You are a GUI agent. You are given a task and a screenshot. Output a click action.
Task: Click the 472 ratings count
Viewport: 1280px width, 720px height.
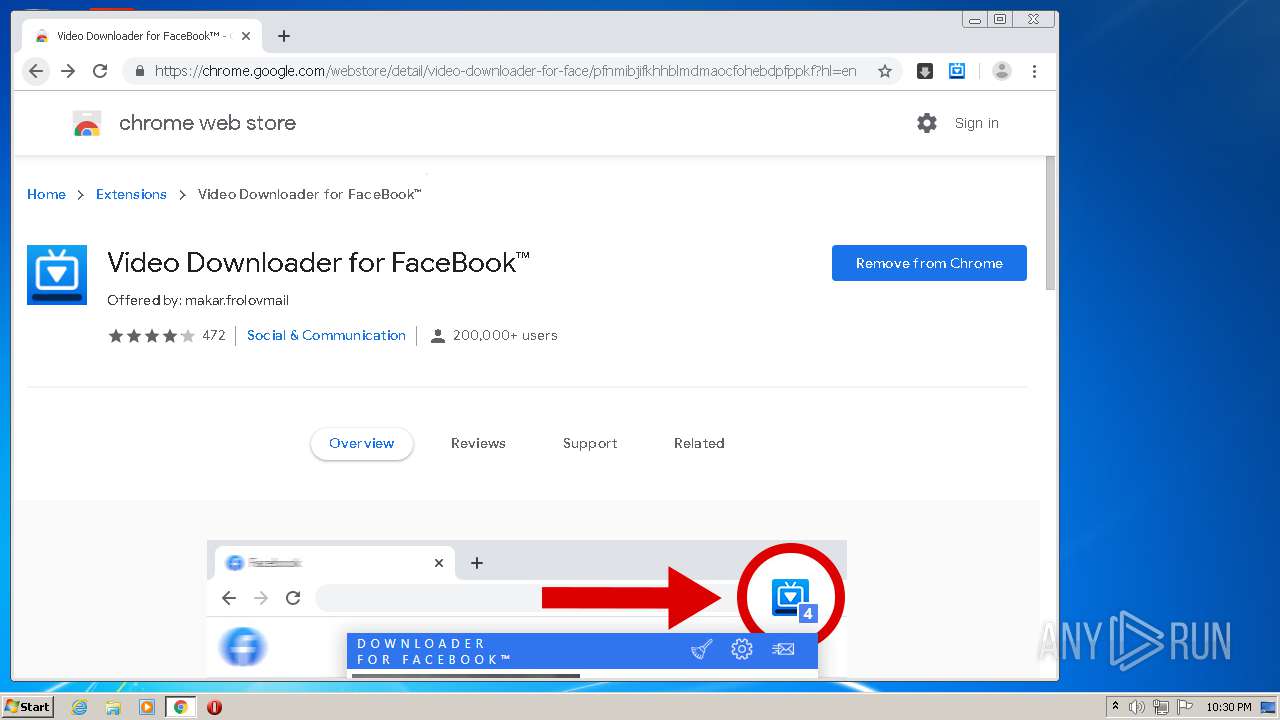click(x=214, y=335)
